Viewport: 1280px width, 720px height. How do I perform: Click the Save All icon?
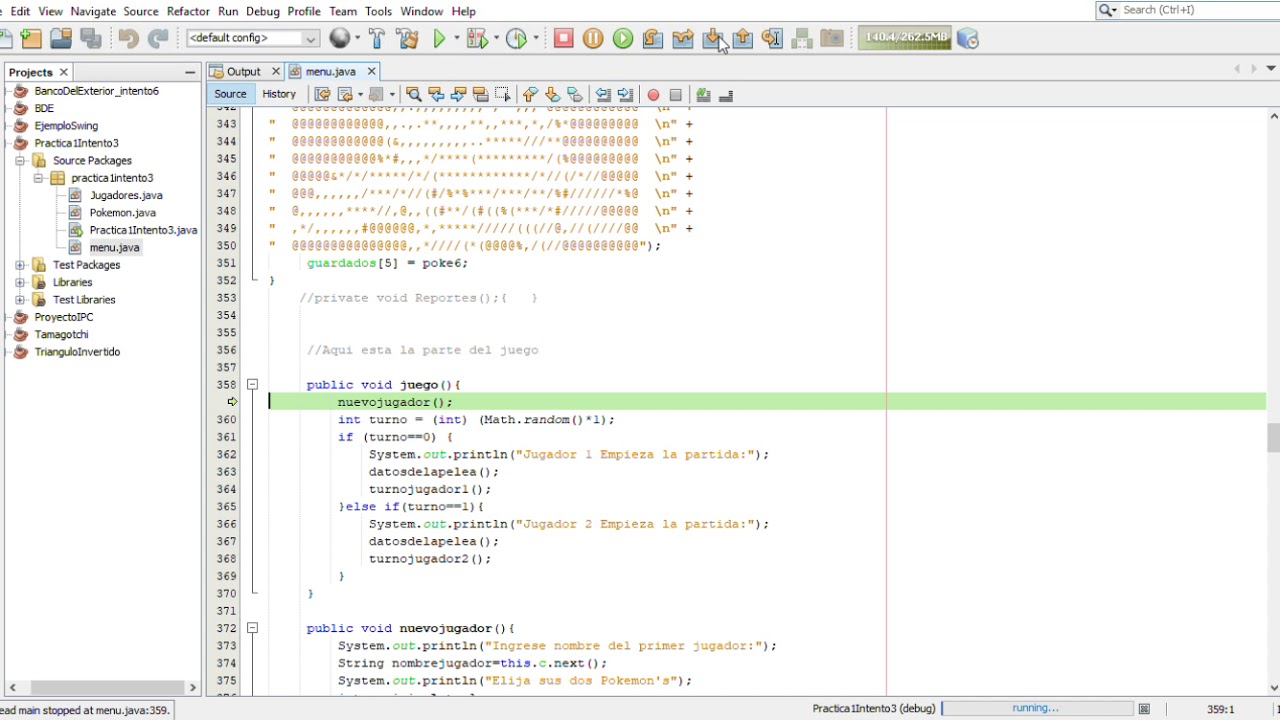91,39
